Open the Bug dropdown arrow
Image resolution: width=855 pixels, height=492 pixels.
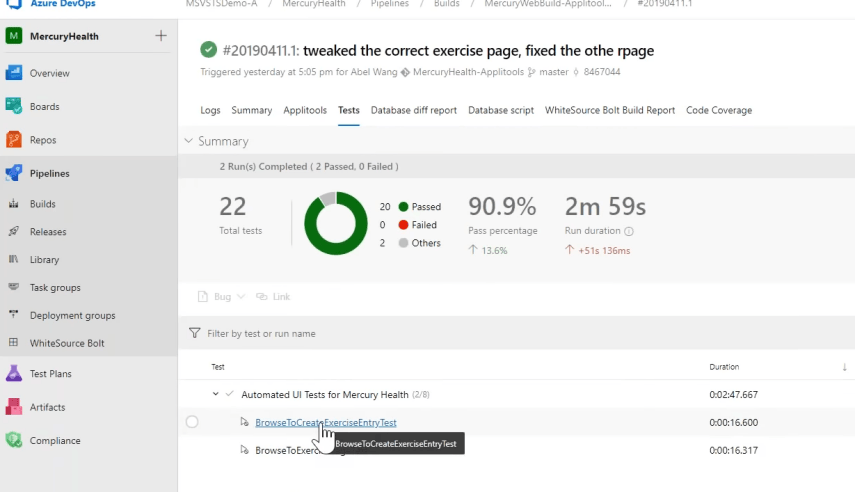click(241, 296)
